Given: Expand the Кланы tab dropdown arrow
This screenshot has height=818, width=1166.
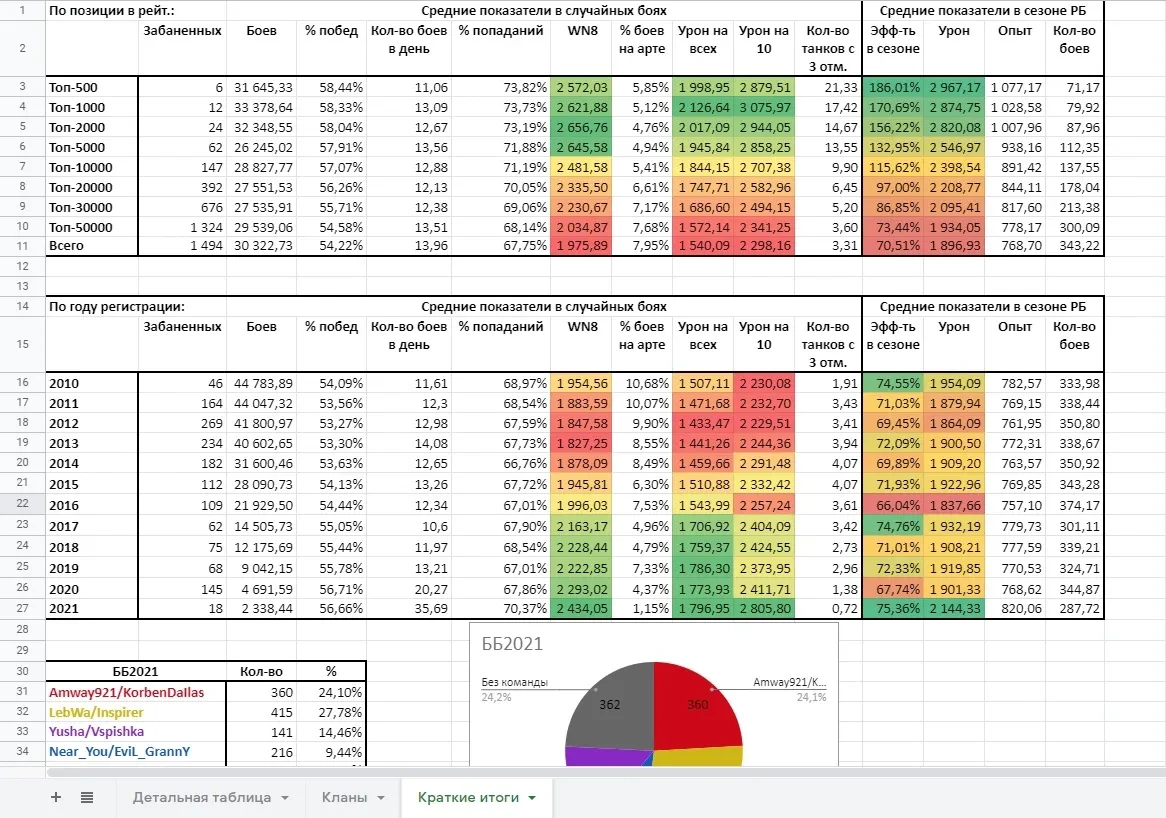Looking at the screenshot, I should pos(380,798).
